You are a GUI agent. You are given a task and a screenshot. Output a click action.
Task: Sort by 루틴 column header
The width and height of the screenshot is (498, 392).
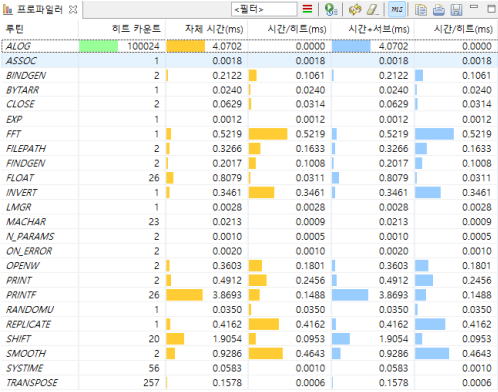[39, 29]
